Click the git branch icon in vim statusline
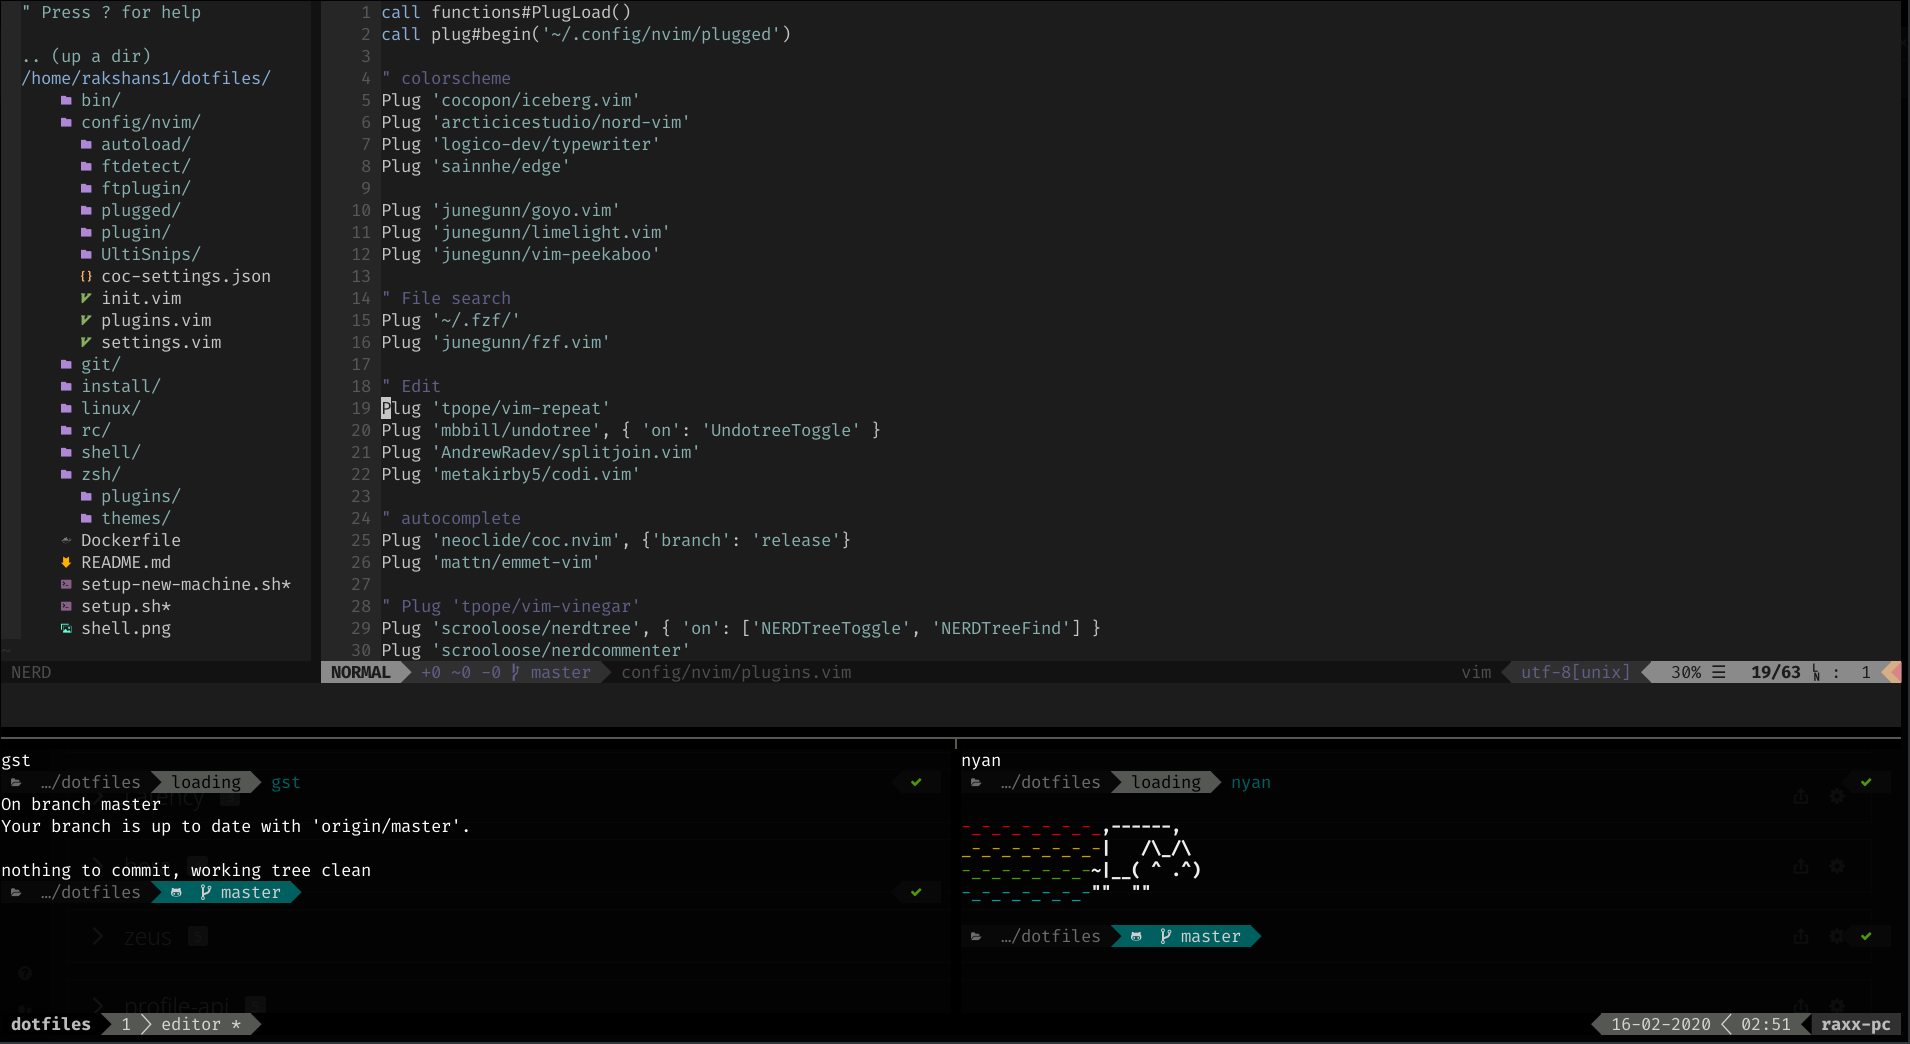Image resolution: width=1910 pixels, height=1044 pixels. click(513, 672)
